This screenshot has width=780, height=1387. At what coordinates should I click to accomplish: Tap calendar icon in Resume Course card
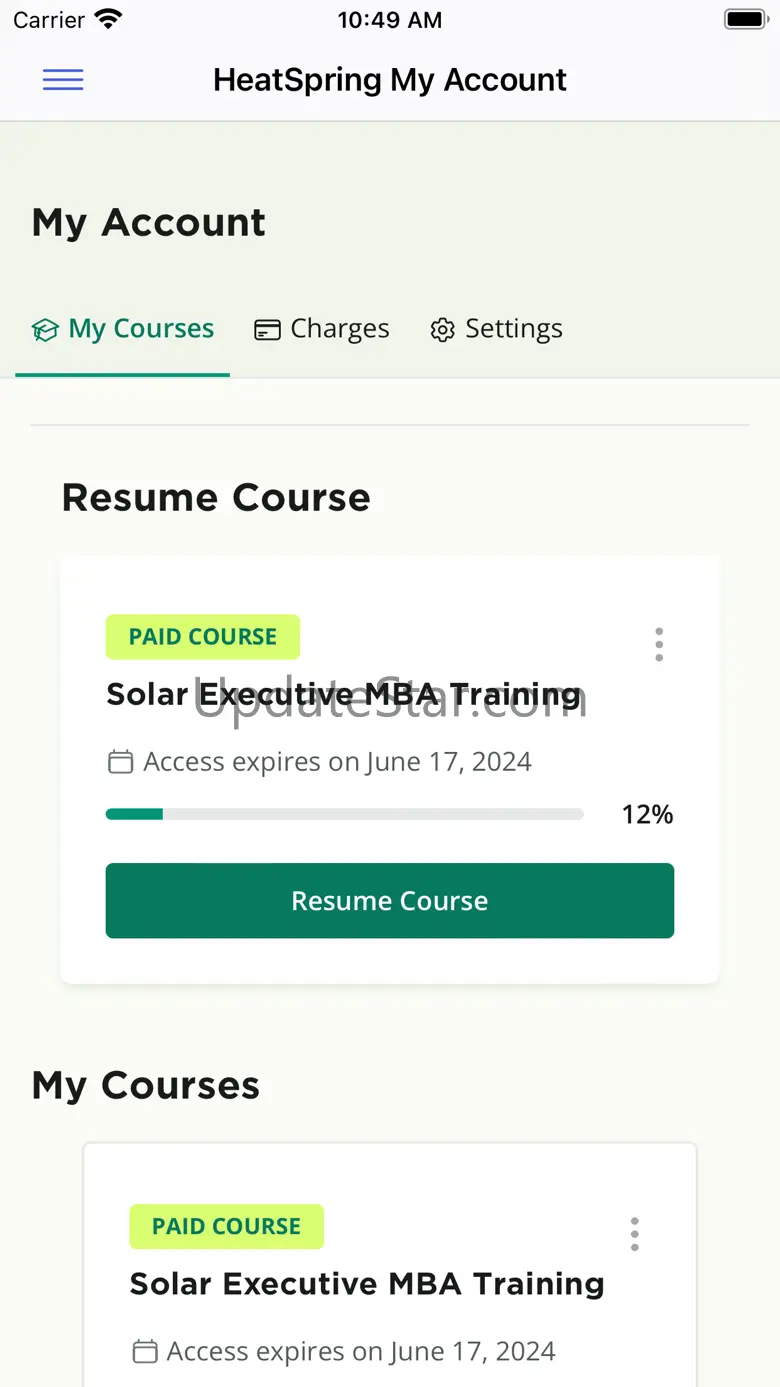(x=120, y=763)
